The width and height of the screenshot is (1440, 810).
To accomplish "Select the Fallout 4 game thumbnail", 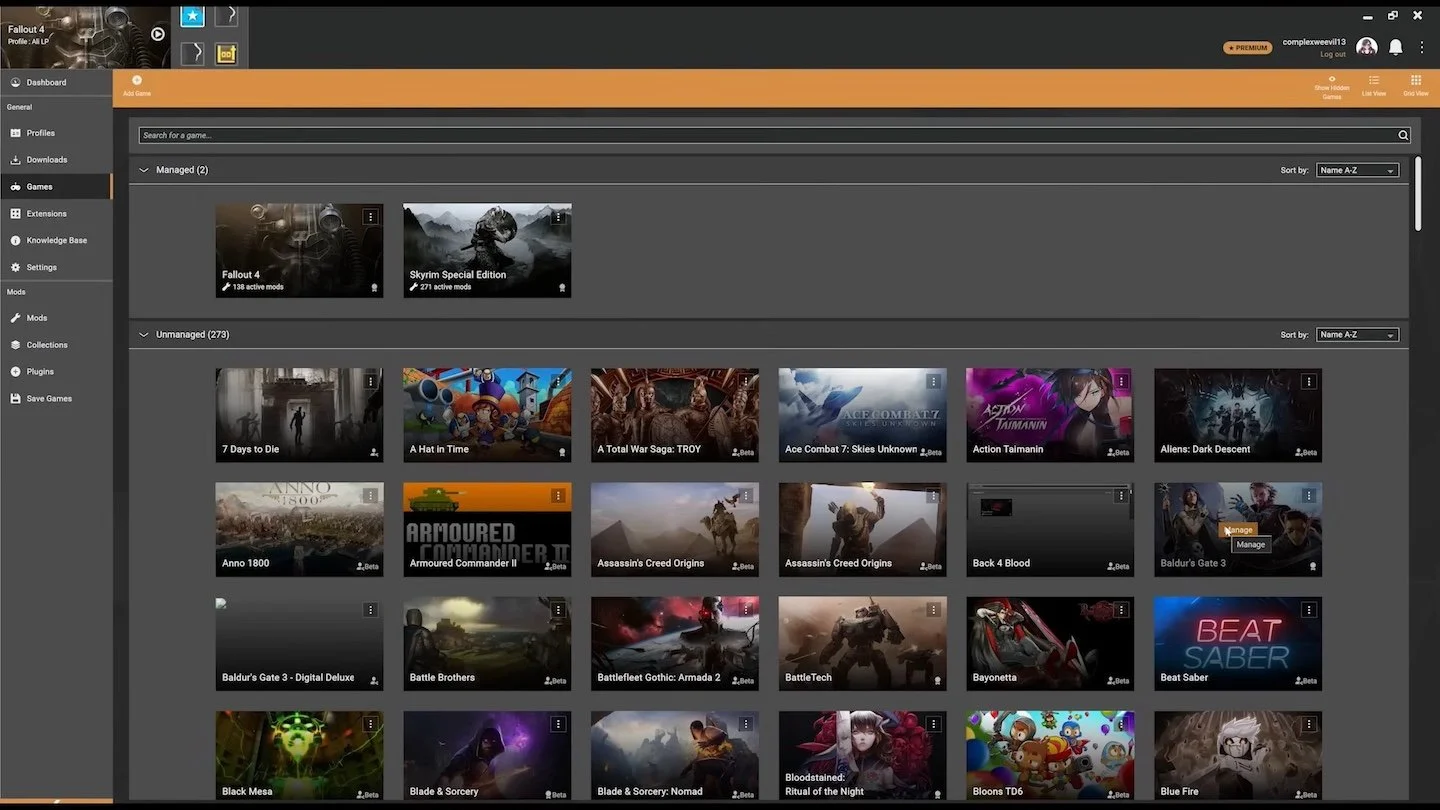I will click(299, 250).
